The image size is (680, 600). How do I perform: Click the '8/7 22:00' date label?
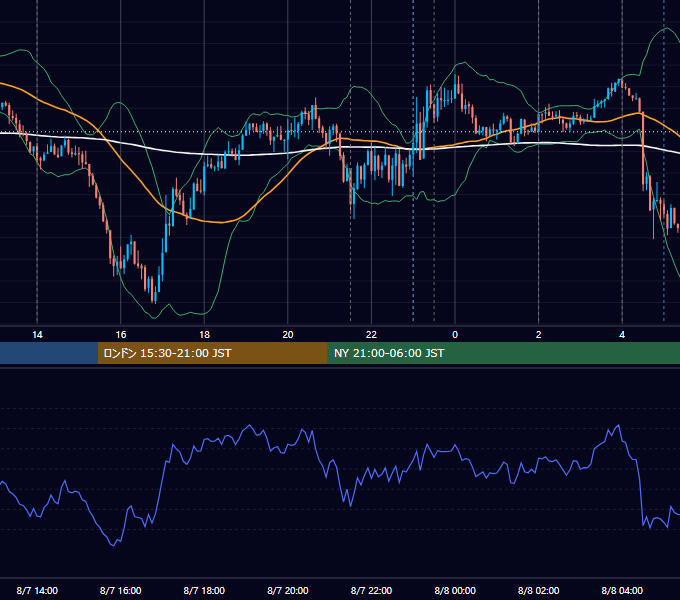[371, 590]
